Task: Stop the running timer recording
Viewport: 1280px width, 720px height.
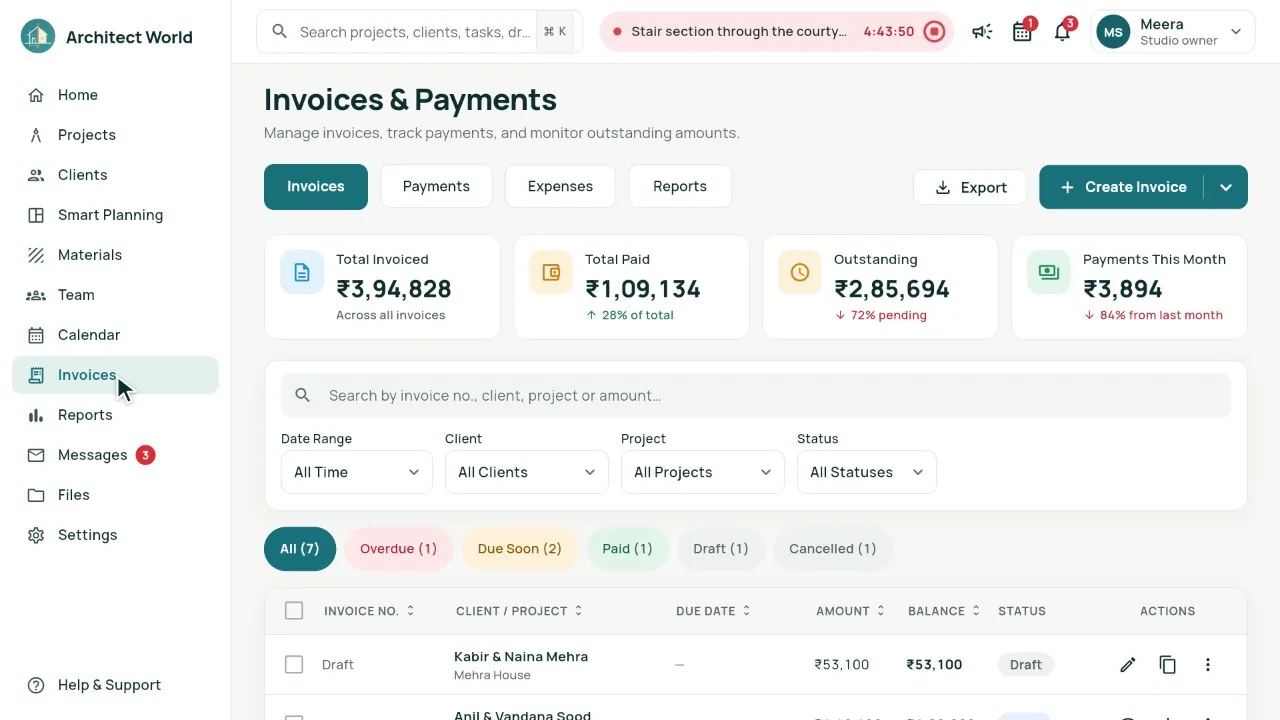Action: pyautogui.click(x=934, y=32)
